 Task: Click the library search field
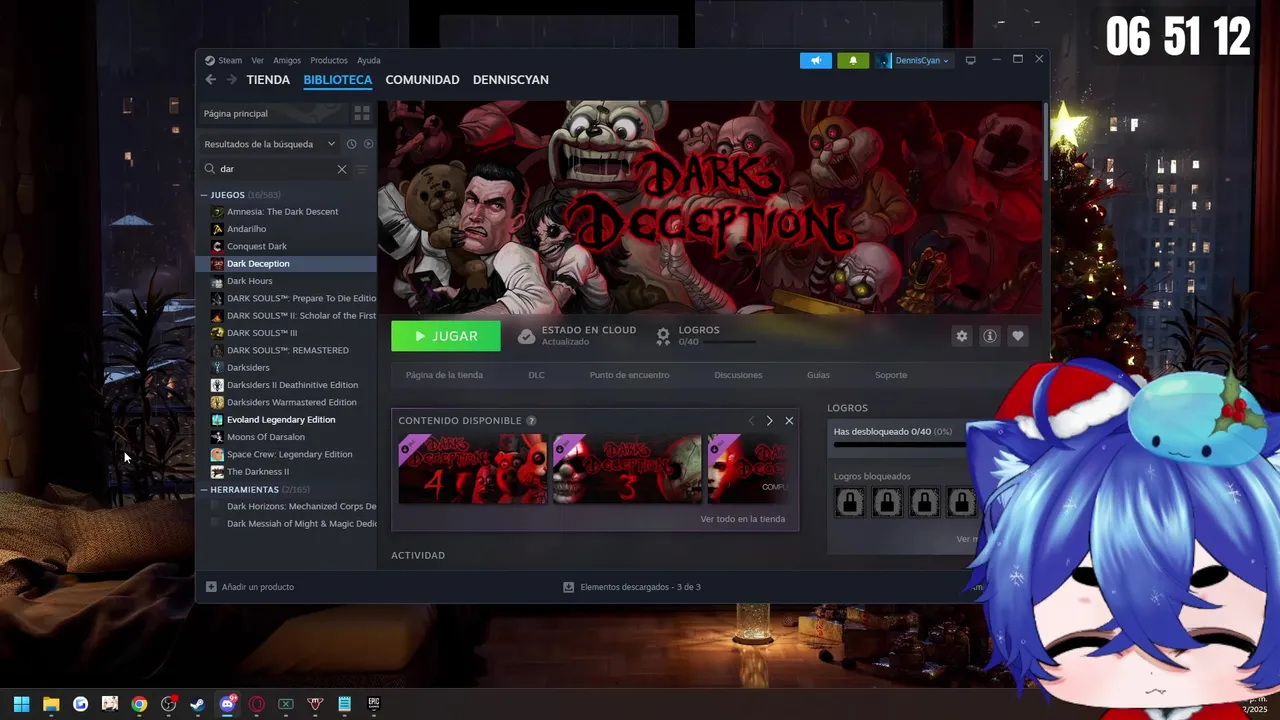pyautogui.click(x=277, y=169)
